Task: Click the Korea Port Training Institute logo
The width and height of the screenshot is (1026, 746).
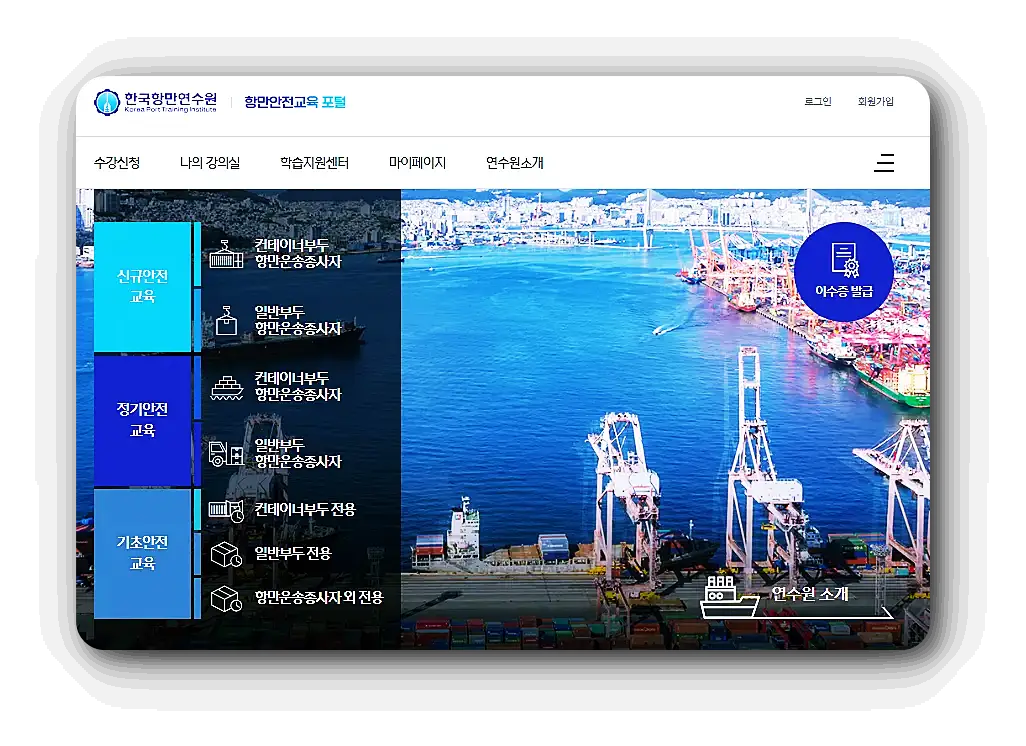Action: (x=155, y=102)
